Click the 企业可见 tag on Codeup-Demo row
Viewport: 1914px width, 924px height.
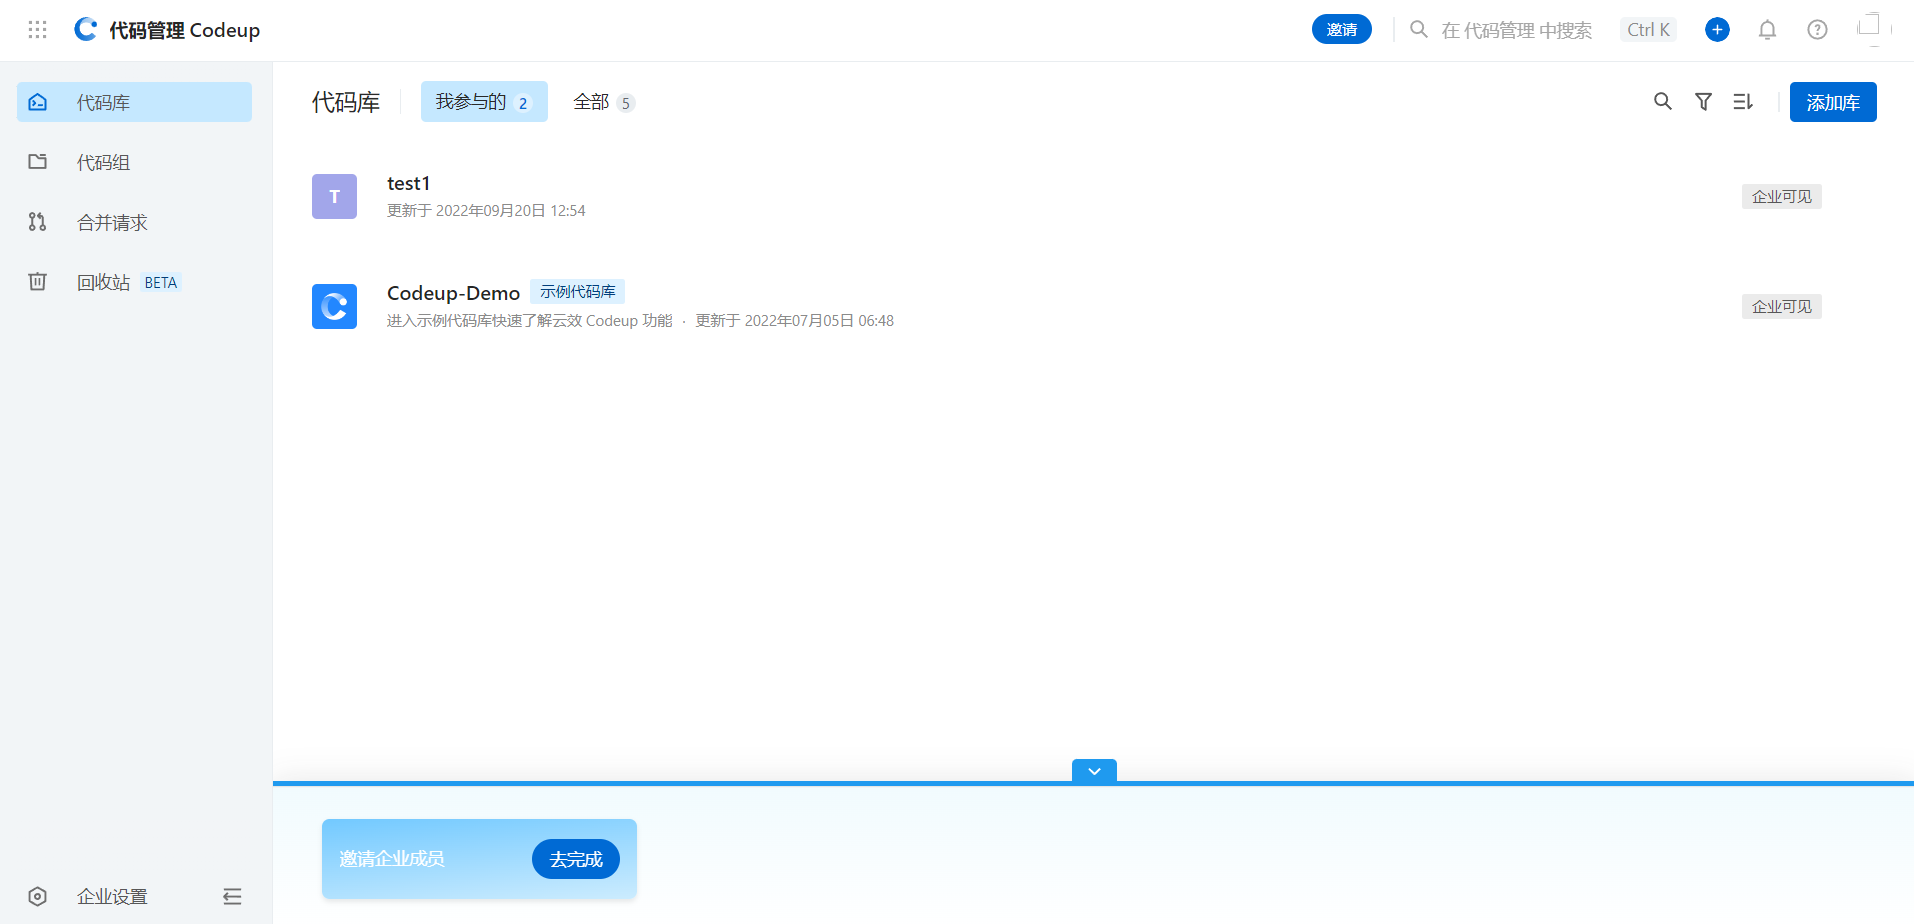coord(1781,306)
